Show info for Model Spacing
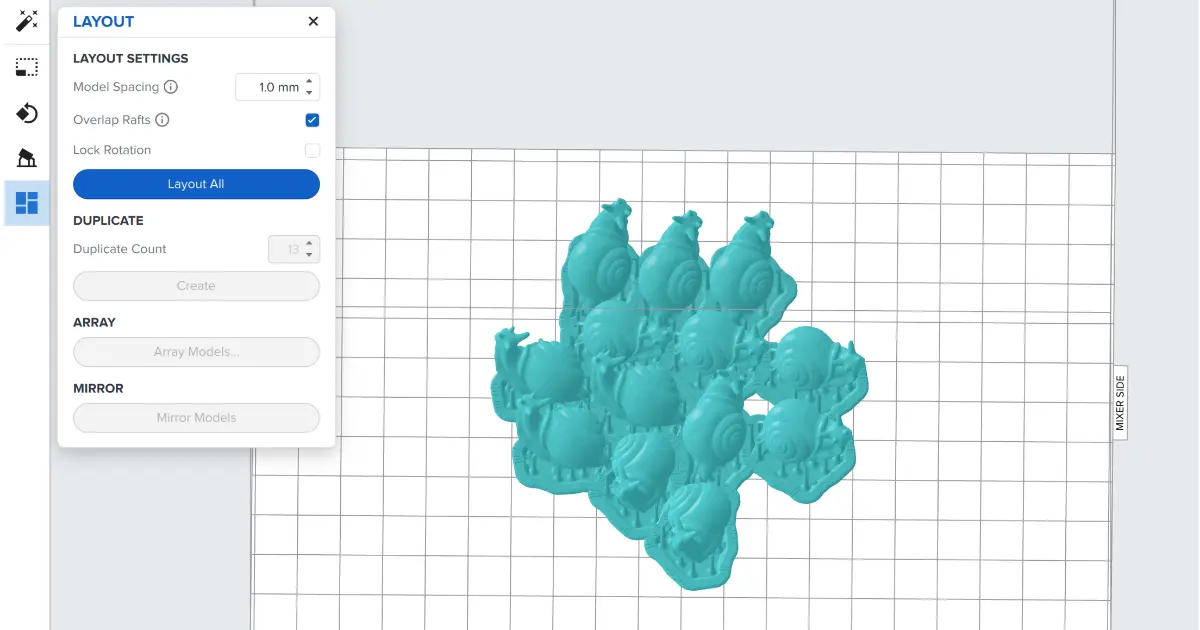The width and height of the screenshot is (1200, 630). point(171,87)
